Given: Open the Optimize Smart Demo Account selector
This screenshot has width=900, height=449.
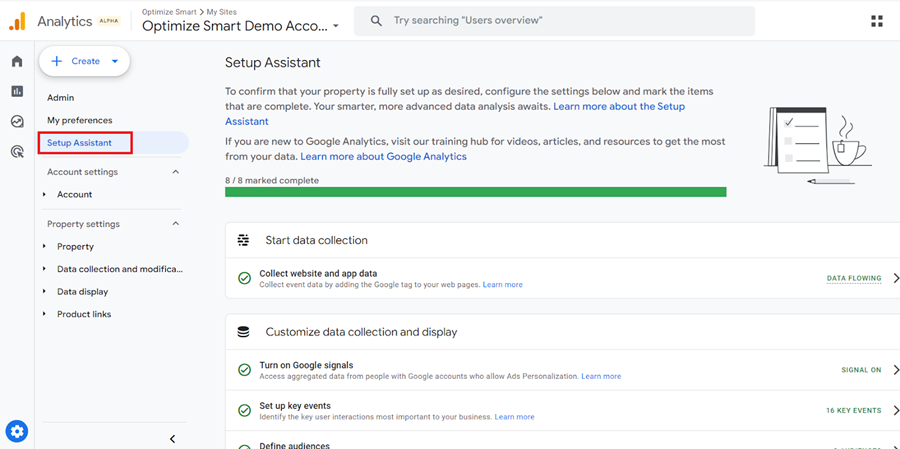Looking at the screenshot, I should 240,26.
